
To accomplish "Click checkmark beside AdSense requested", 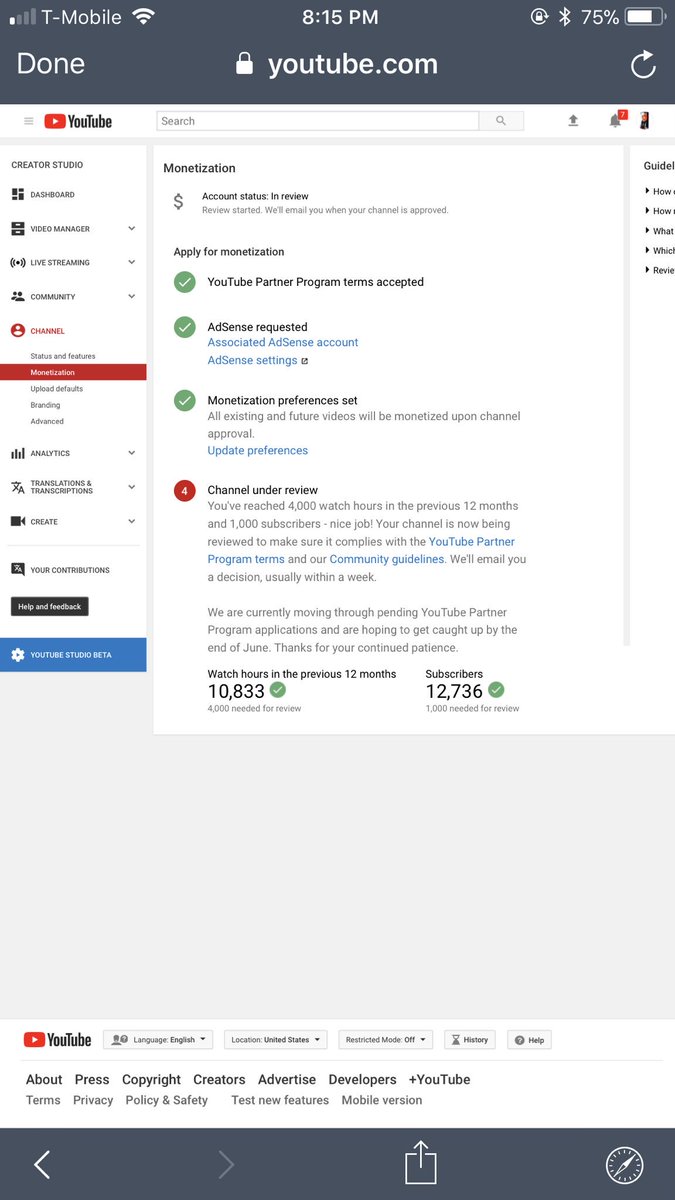I will pos(185,327).
